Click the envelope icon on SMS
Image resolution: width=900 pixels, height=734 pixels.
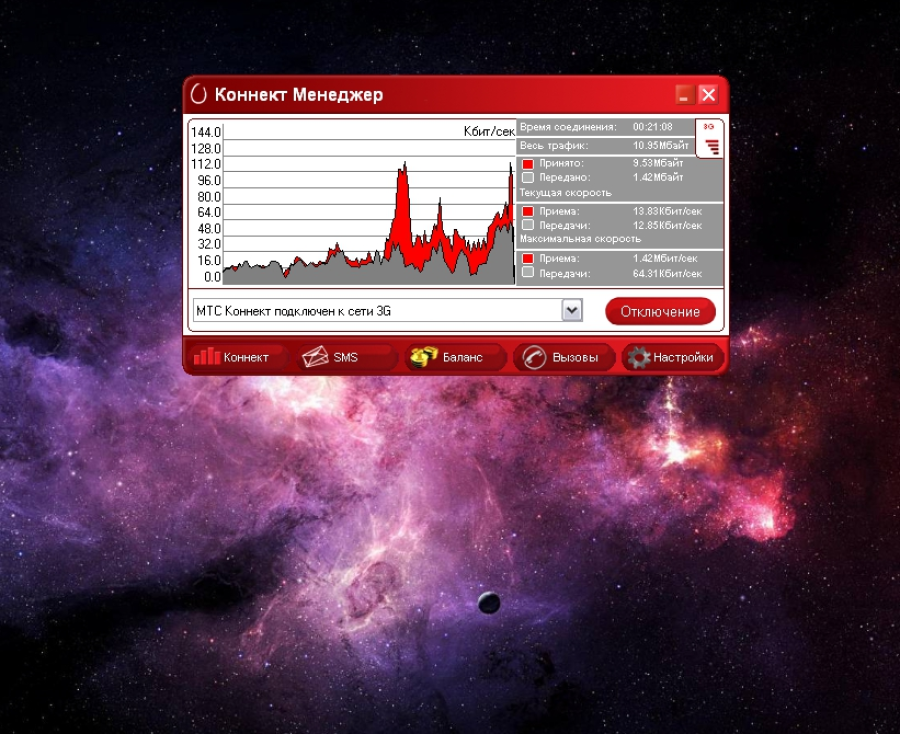[315, 357]
